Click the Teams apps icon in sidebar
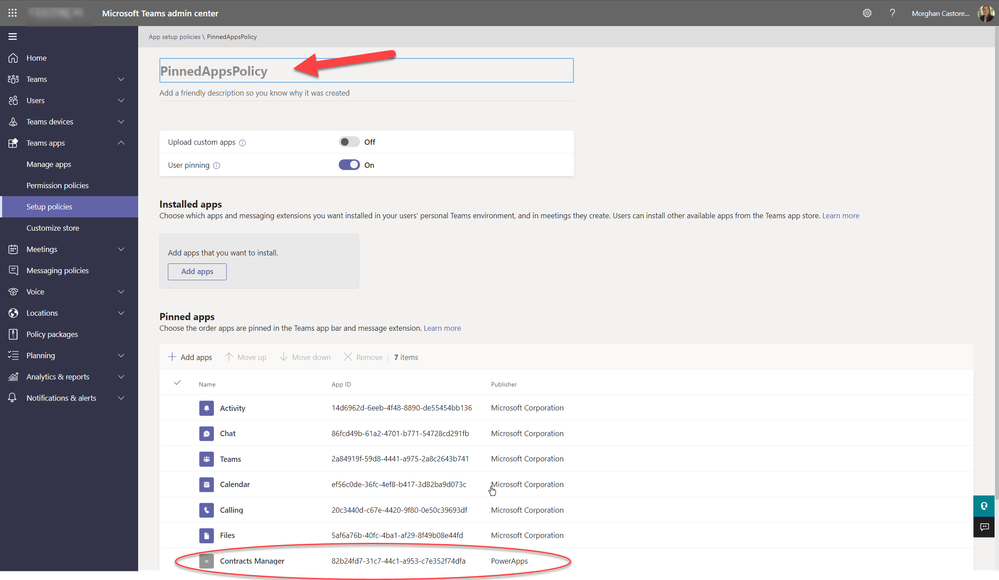The height and width of the screenshot is (580, 999). 13,143
